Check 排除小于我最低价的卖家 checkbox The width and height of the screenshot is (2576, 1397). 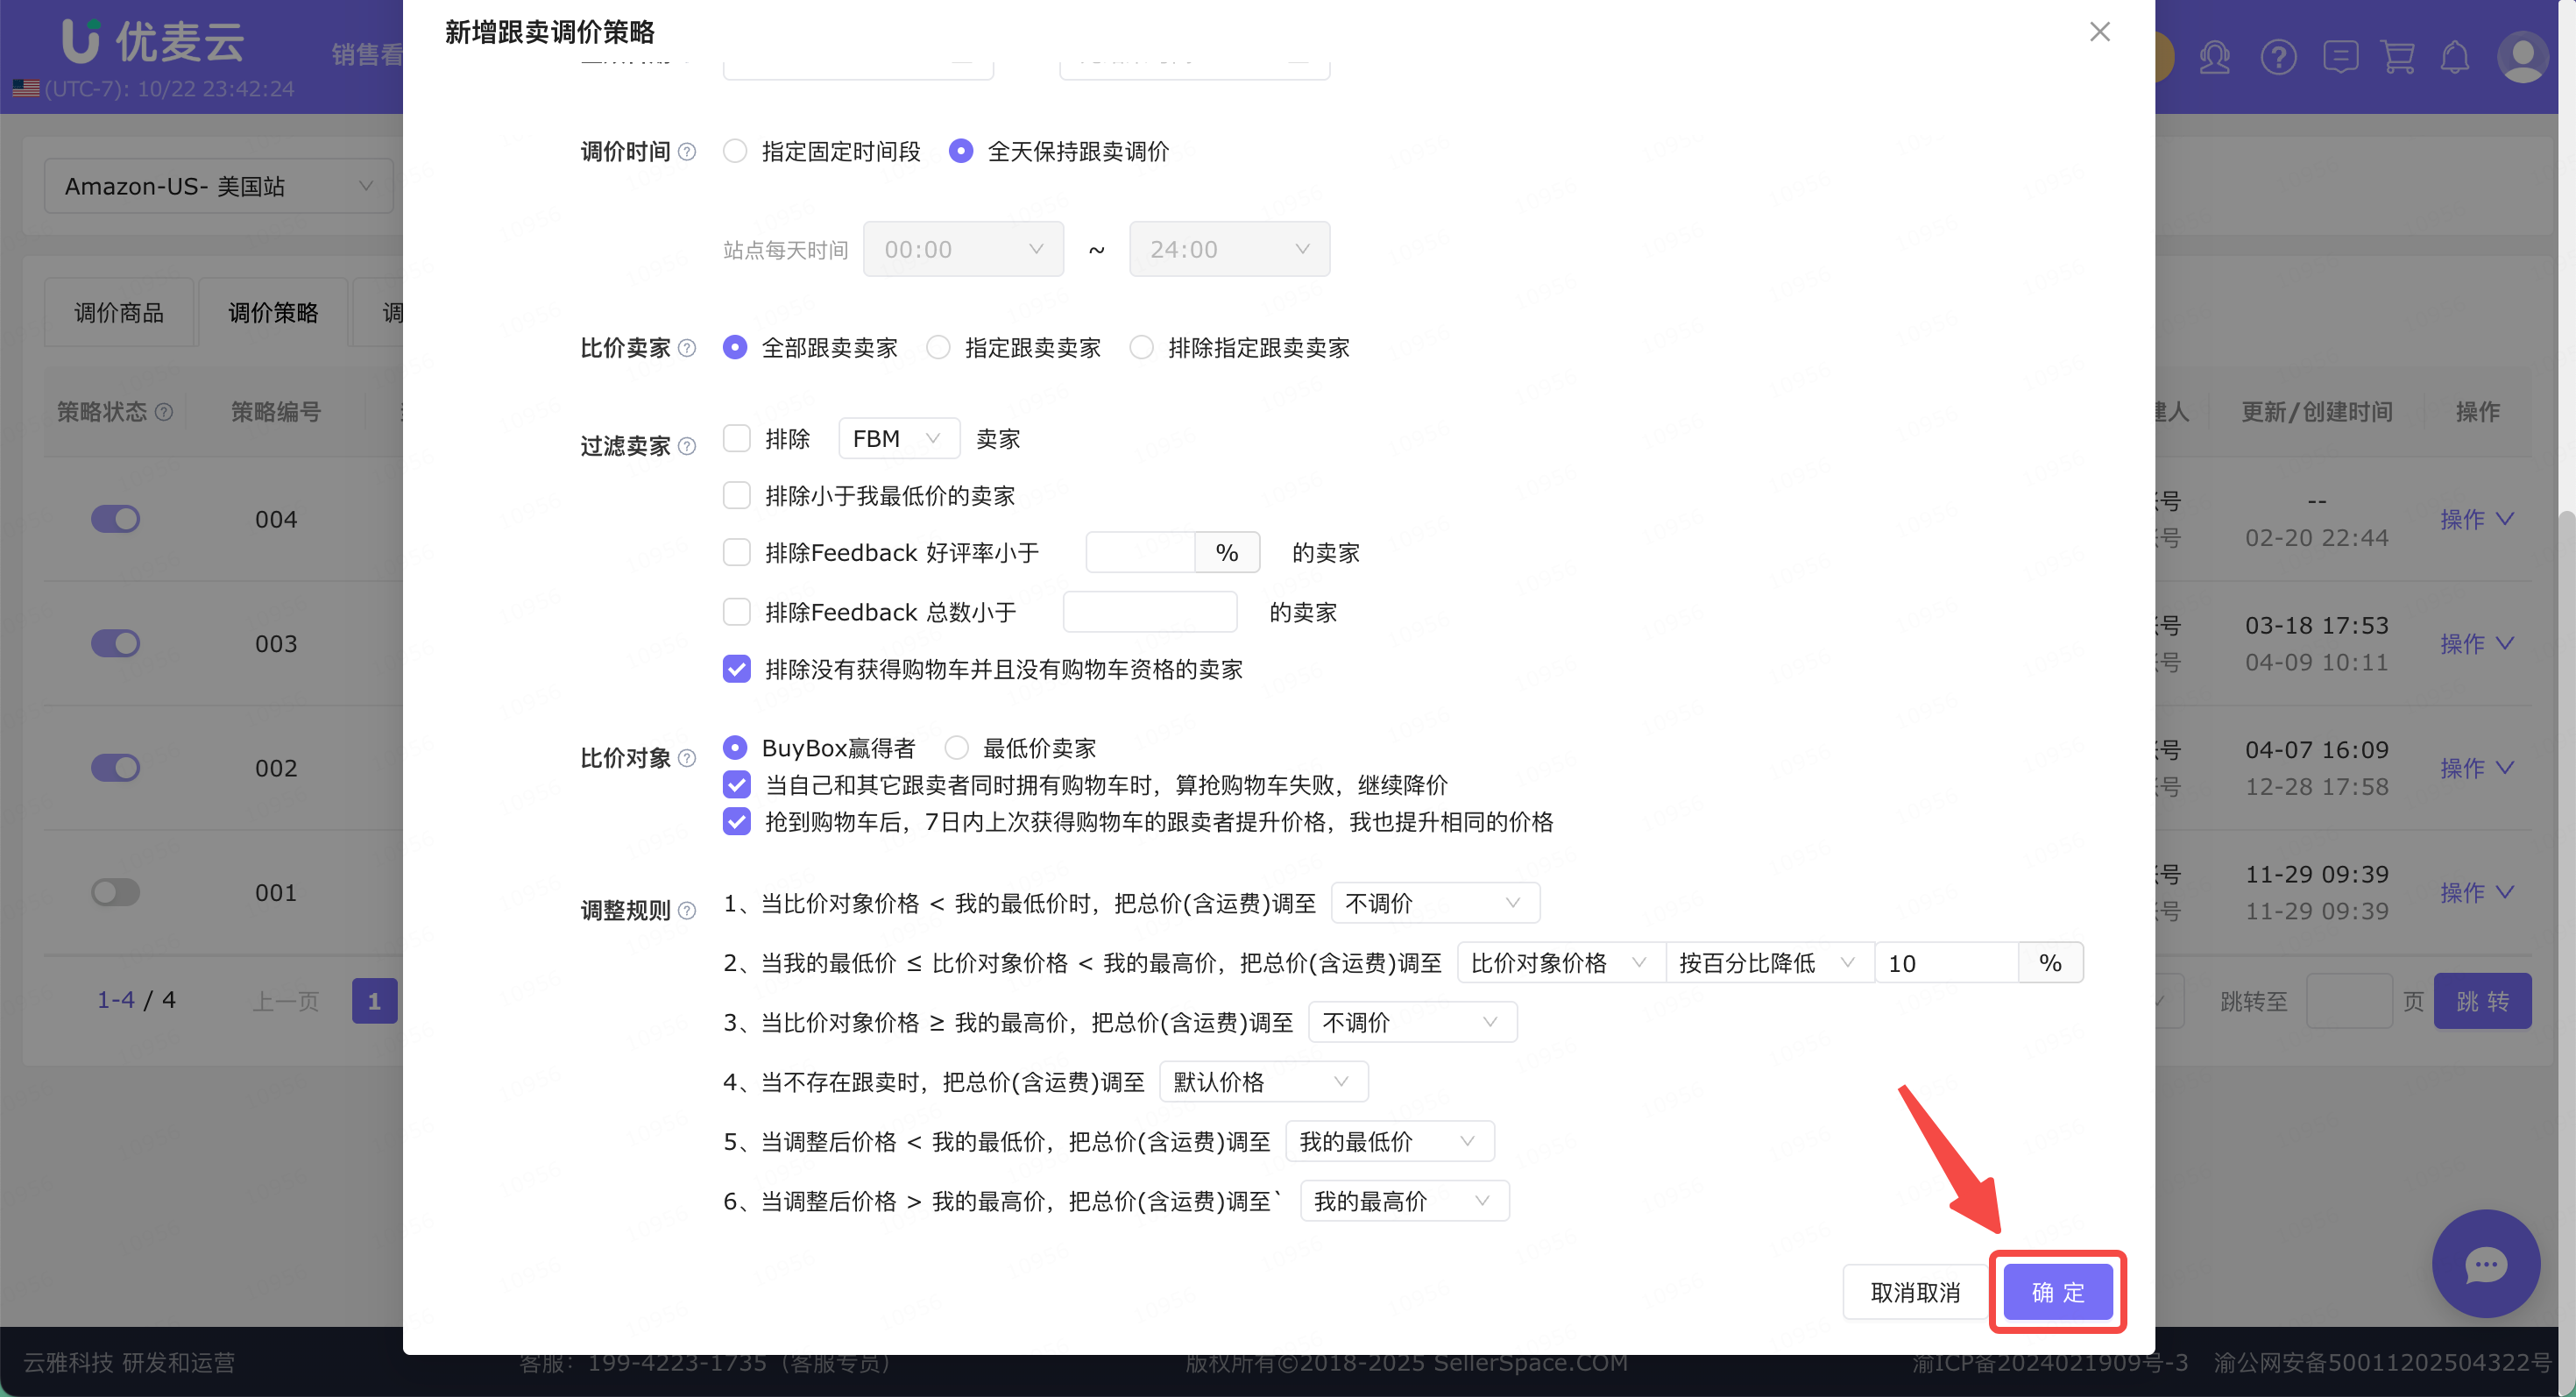[x=737, y=496]
